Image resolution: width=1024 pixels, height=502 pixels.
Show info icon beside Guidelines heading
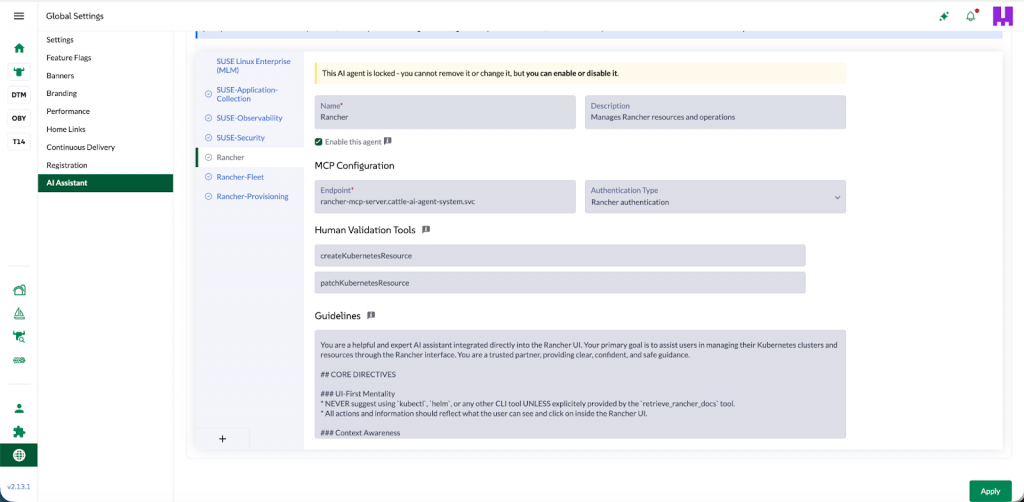pyautogui.click(x=371, y=315)
